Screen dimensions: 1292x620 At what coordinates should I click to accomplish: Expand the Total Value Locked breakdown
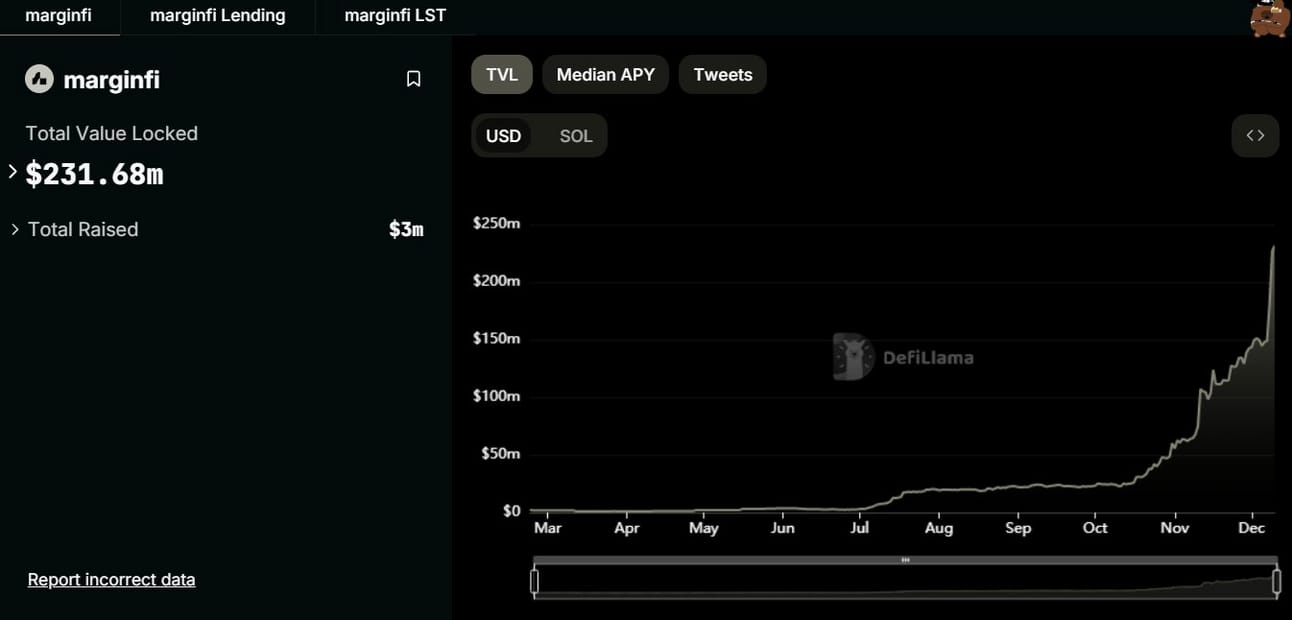[x=13, y=172]
